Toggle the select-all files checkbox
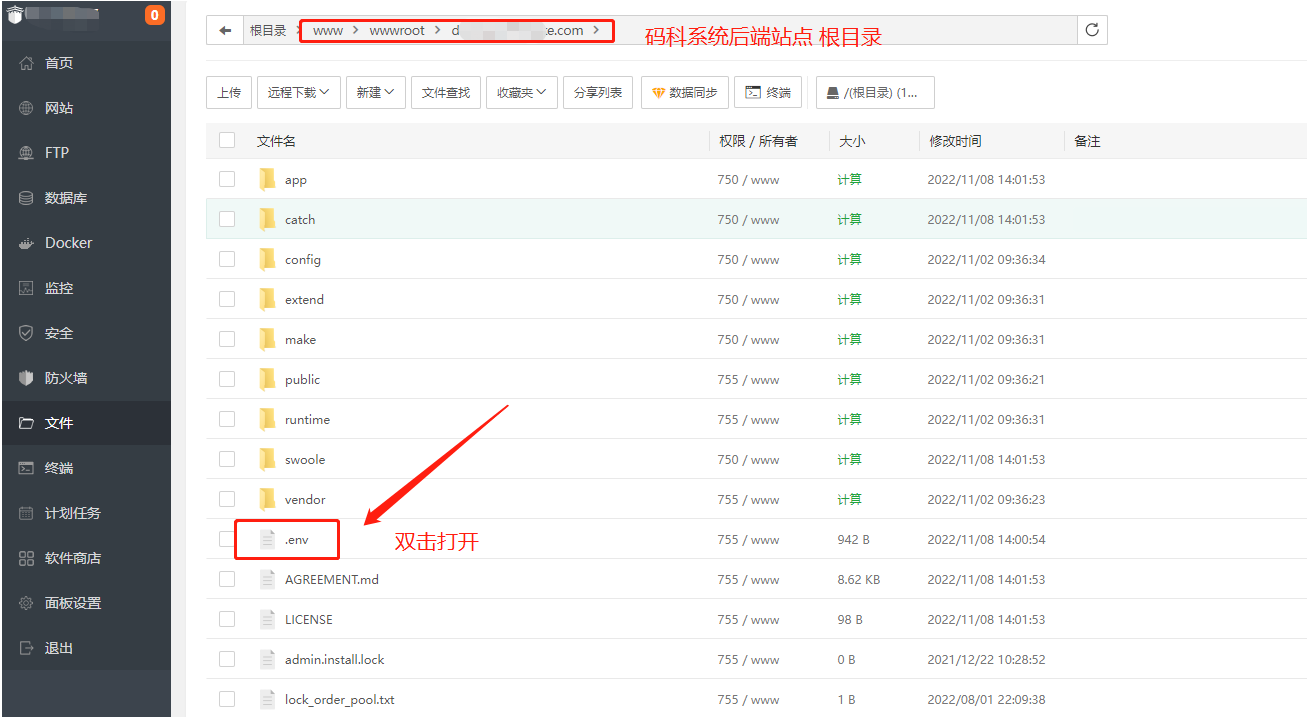 [x=227, y=141]
